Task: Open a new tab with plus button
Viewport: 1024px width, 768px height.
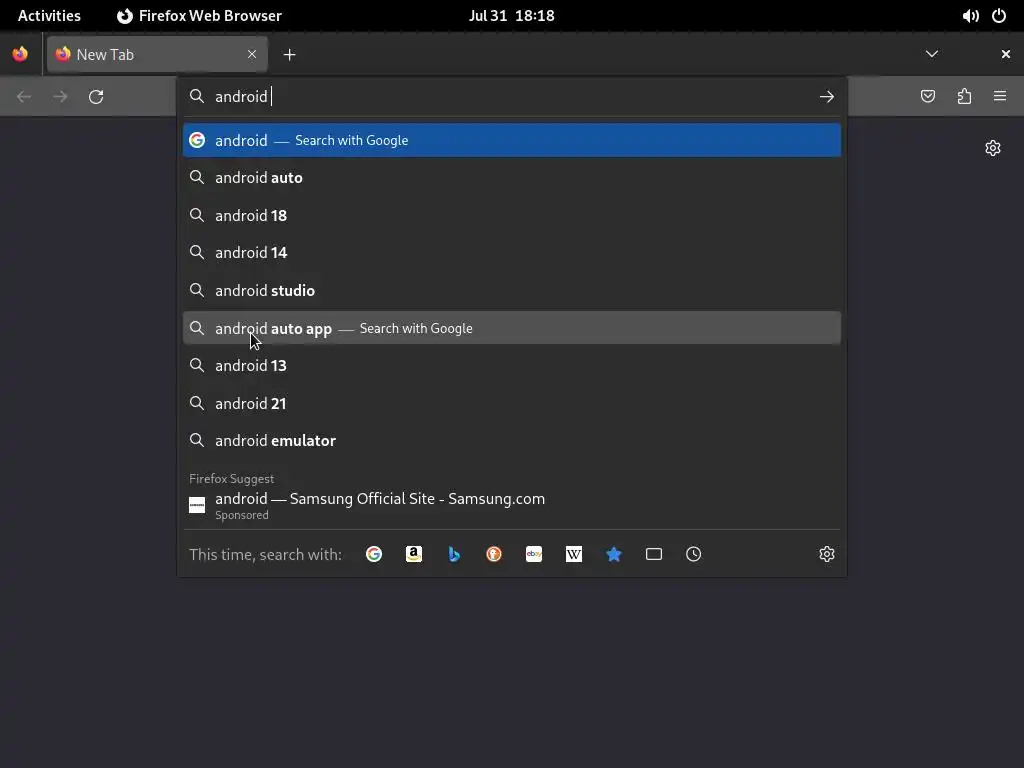Action: coord(289,55)
